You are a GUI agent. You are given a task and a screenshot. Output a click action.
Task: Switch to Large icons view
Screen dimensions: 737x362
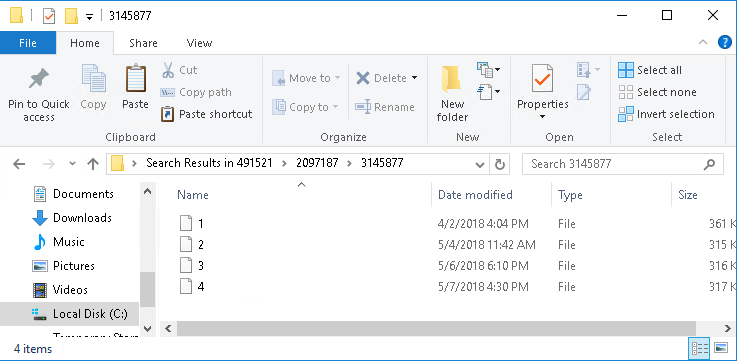[x=721, y=348]
